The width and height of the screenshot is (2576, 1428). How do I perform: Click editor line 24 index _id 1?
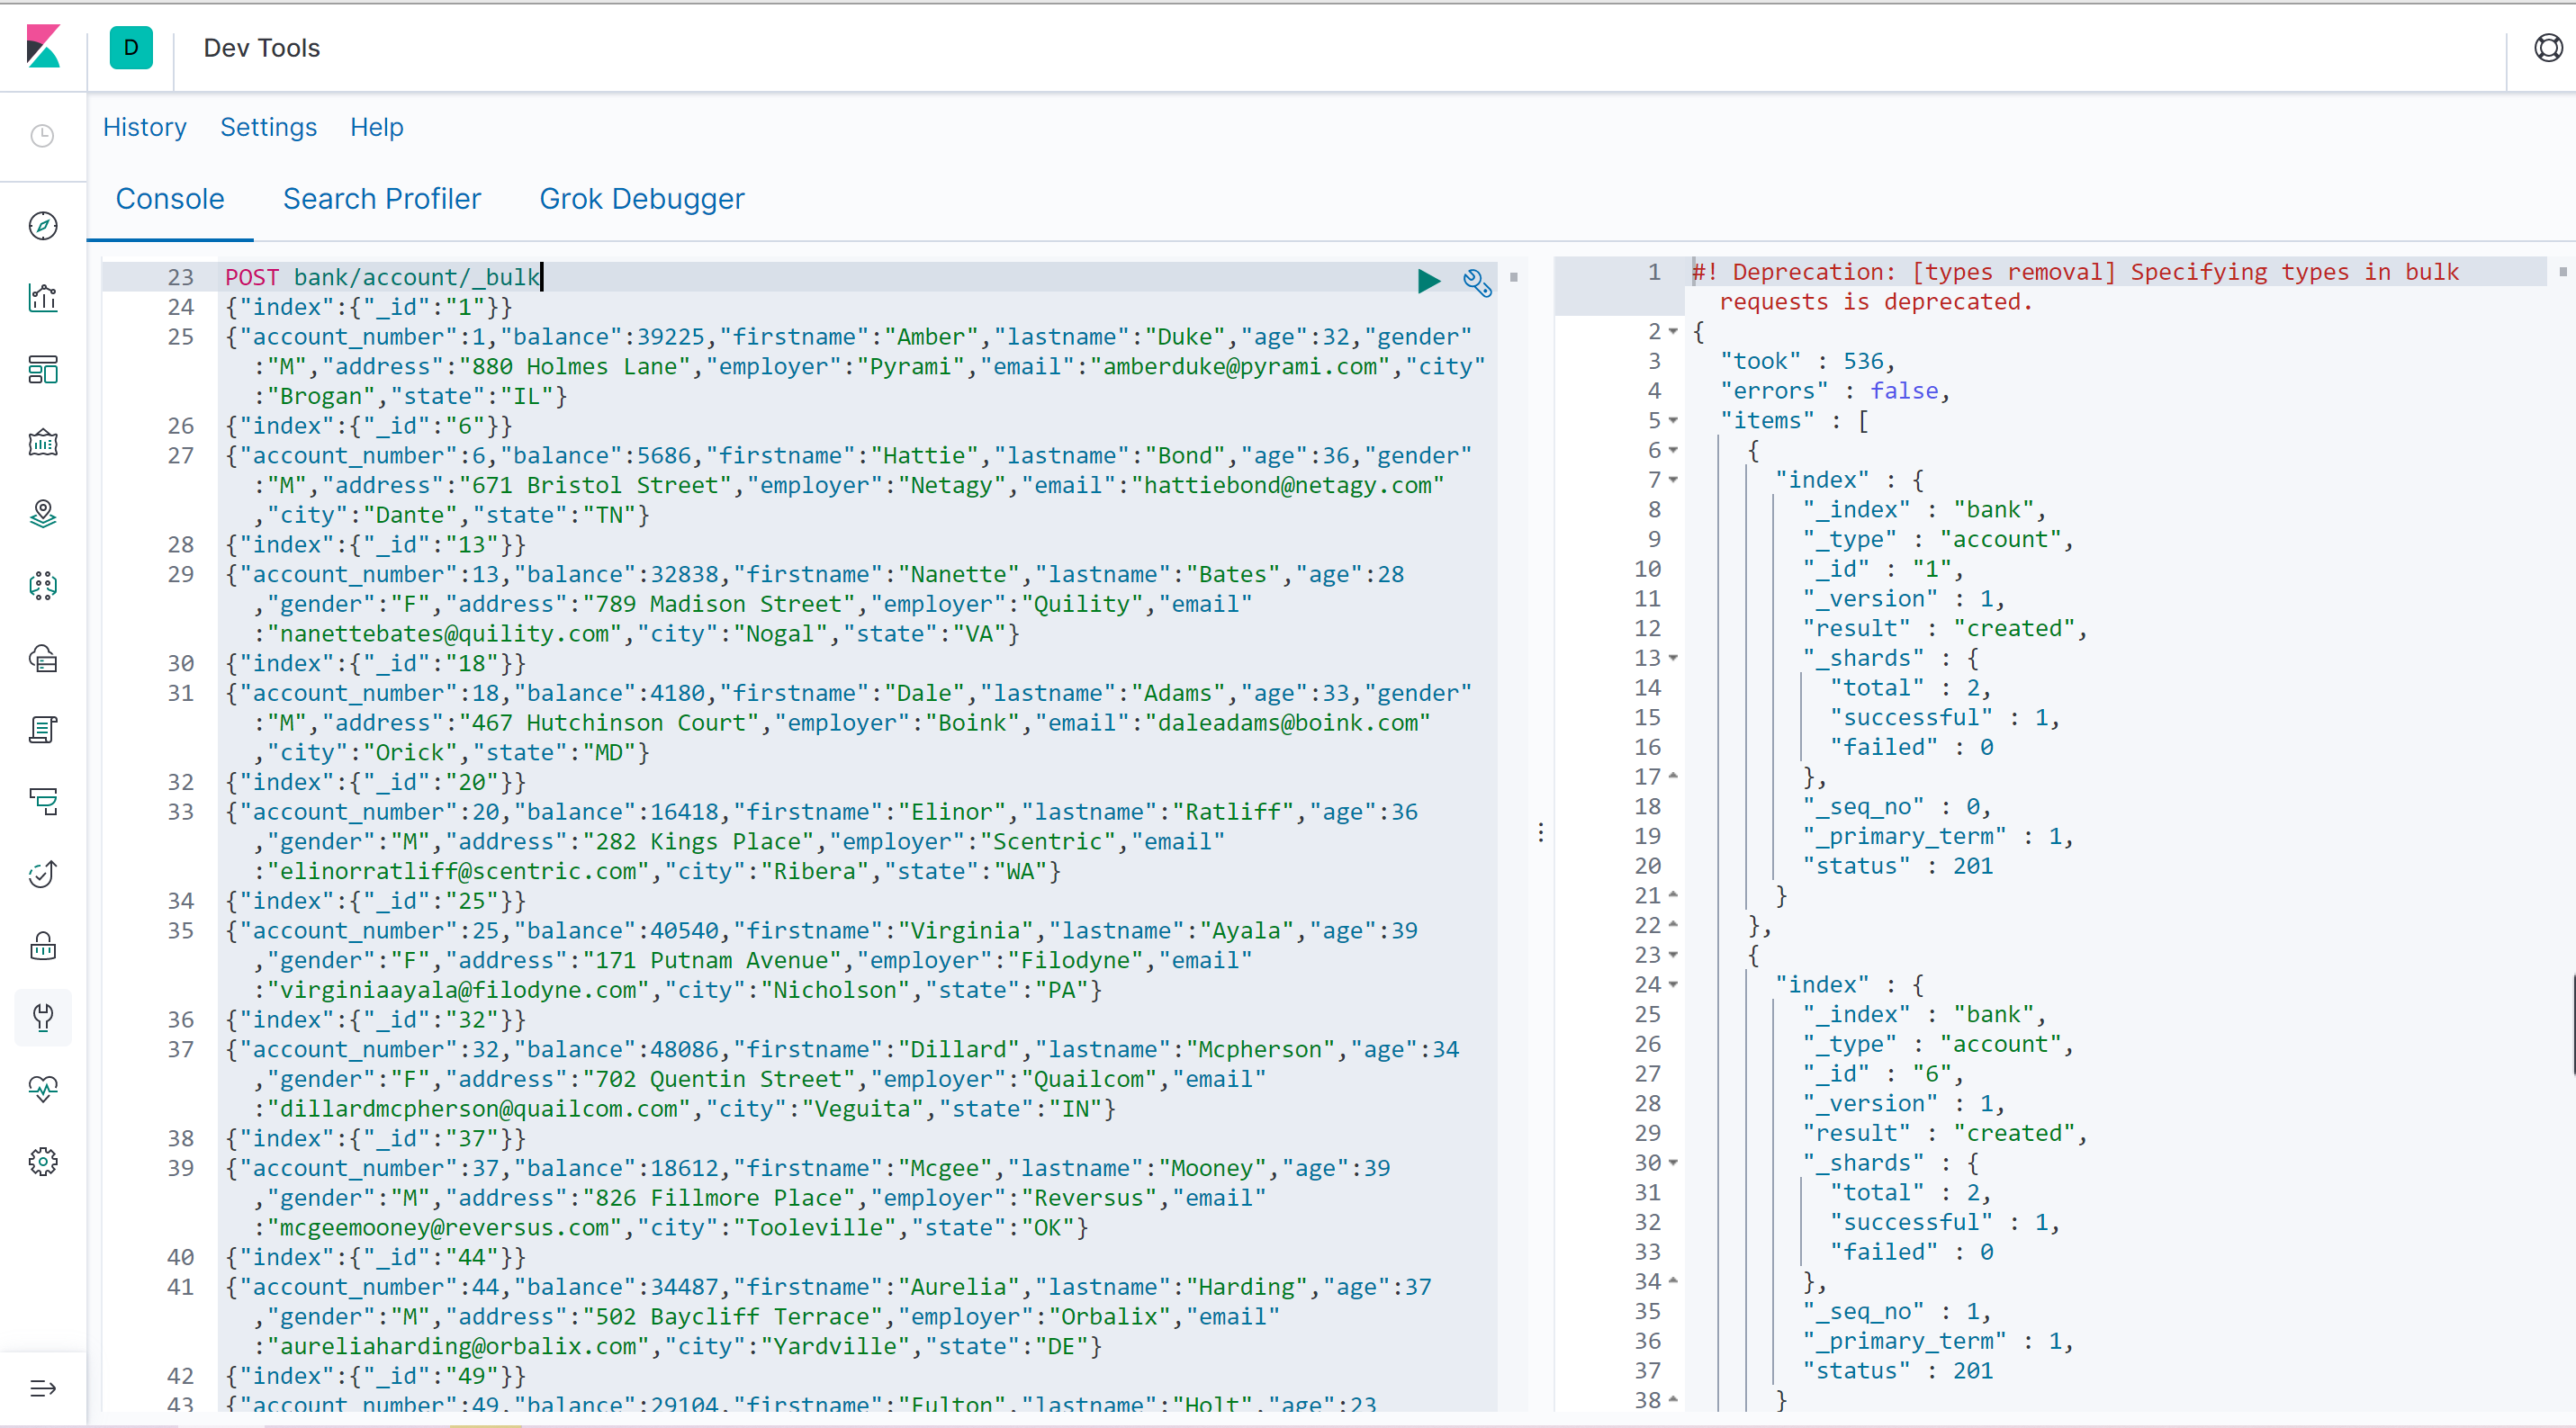pos(369,307)
